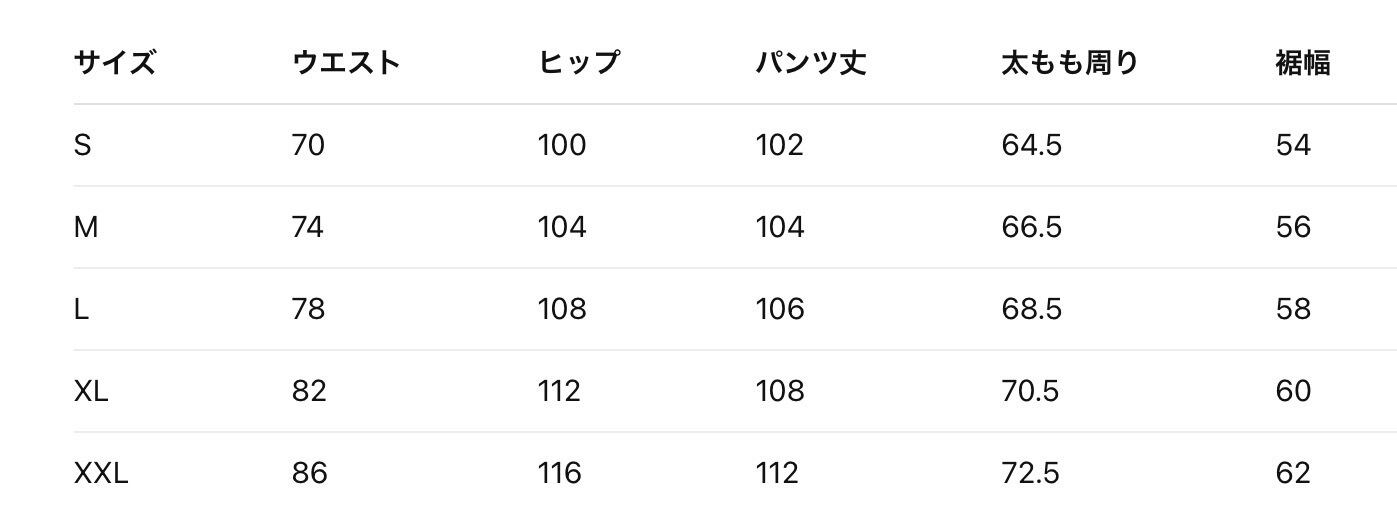The height and width of the screenshot is (519, 1397).
Task: Click waist value 70 for size S
Action: click(x=308, y=145)
